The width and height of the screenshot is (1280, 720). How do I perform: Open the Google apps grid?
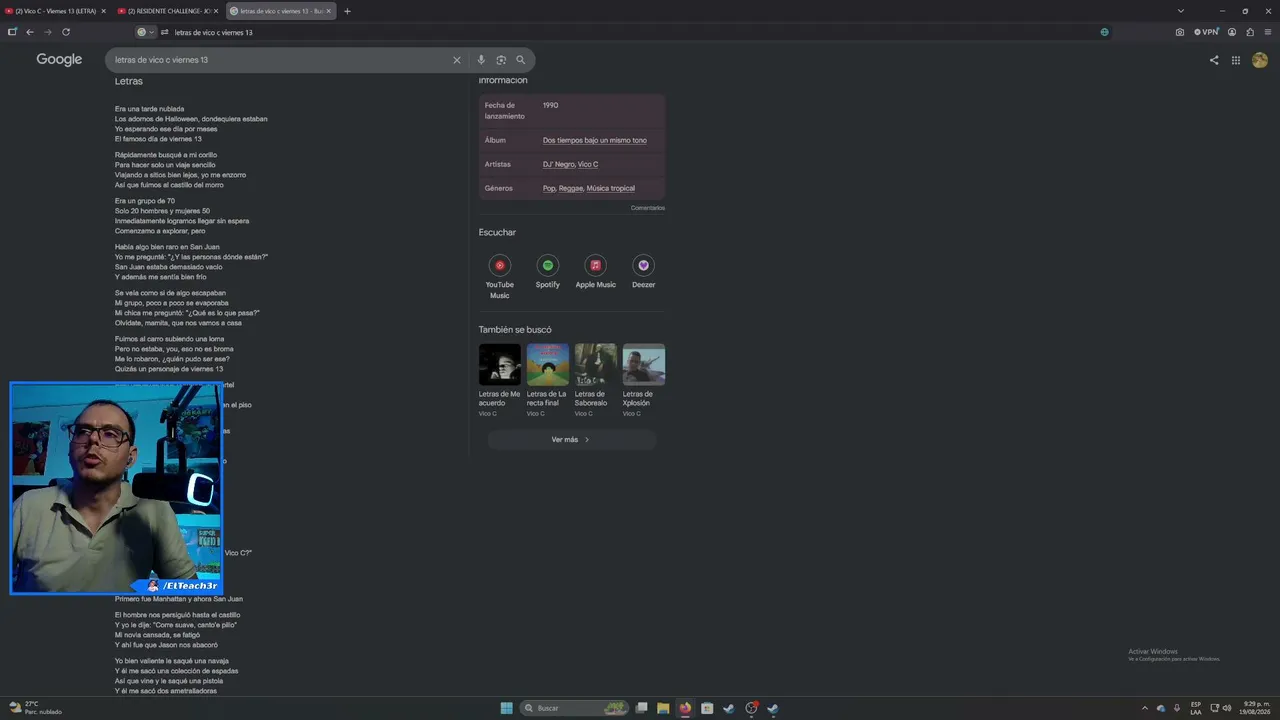pyautogui.click(x=1236, y=60)
